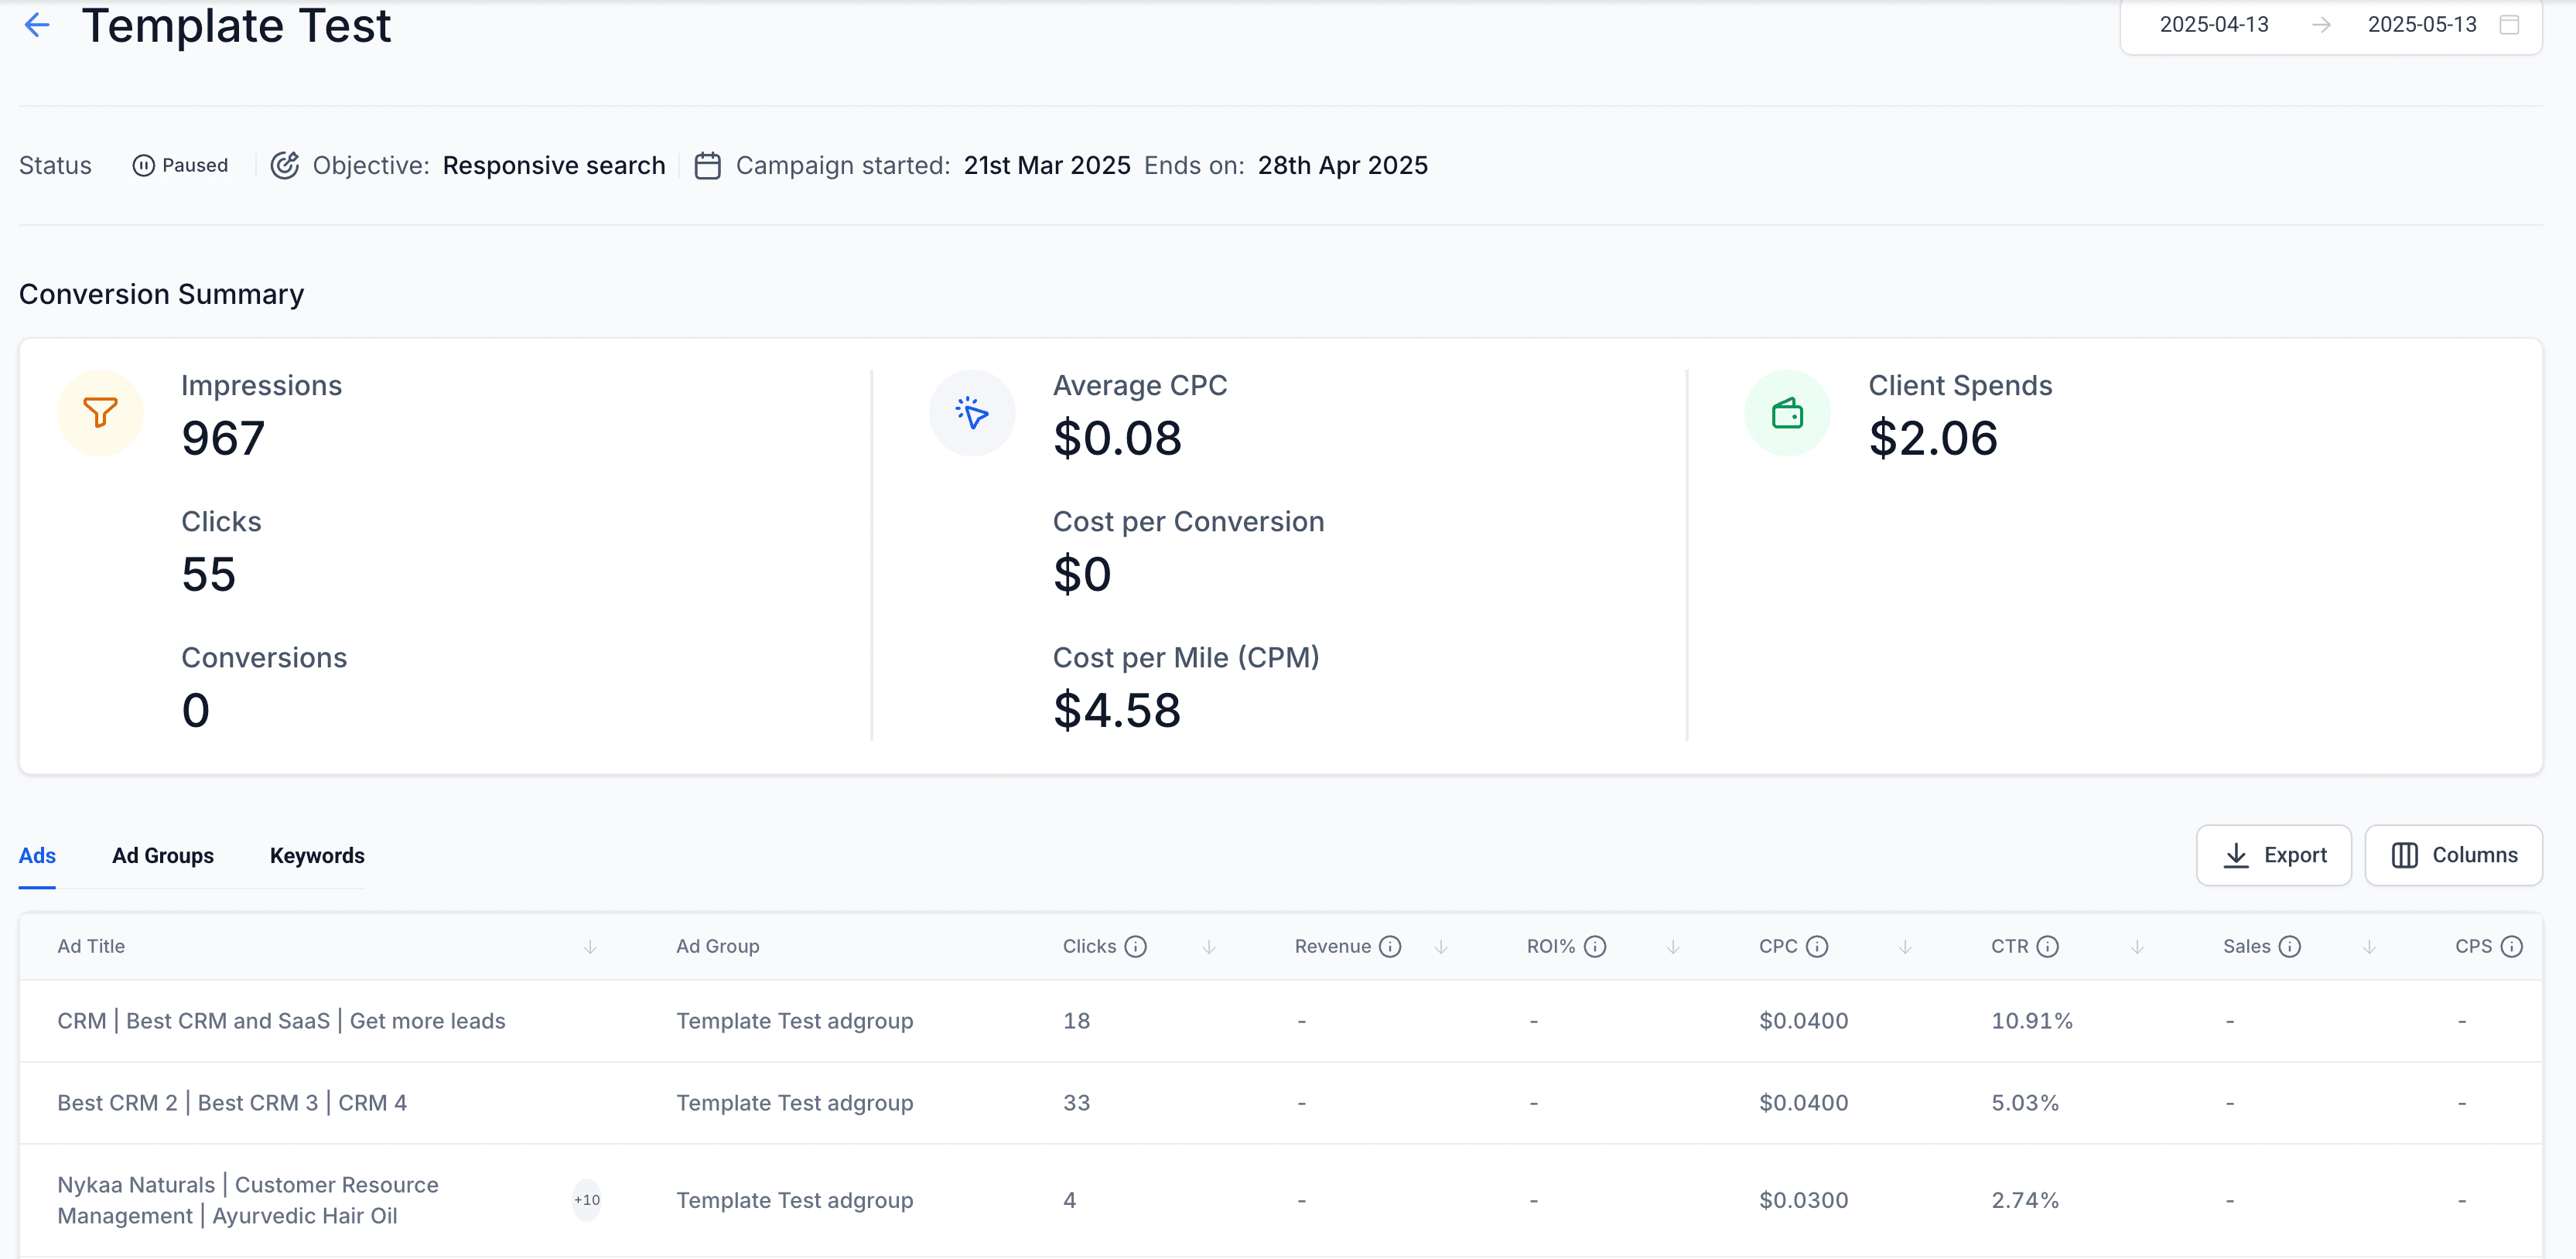Image resolution: width=2576 pixels, height=1259 pixels.
Task: Open the Columns selector button
Action: 2453,855
